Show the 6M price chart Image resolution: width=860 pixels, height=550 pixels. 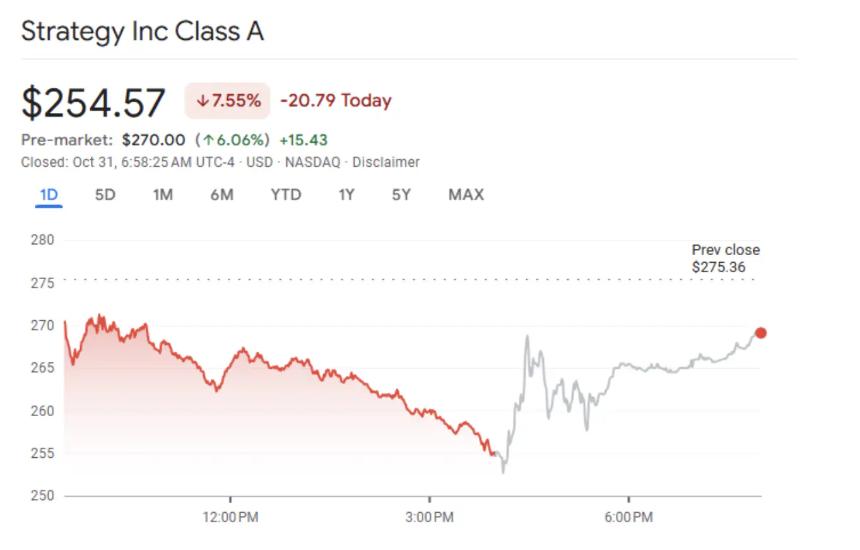pyautogui.click(x=222, y=195)
